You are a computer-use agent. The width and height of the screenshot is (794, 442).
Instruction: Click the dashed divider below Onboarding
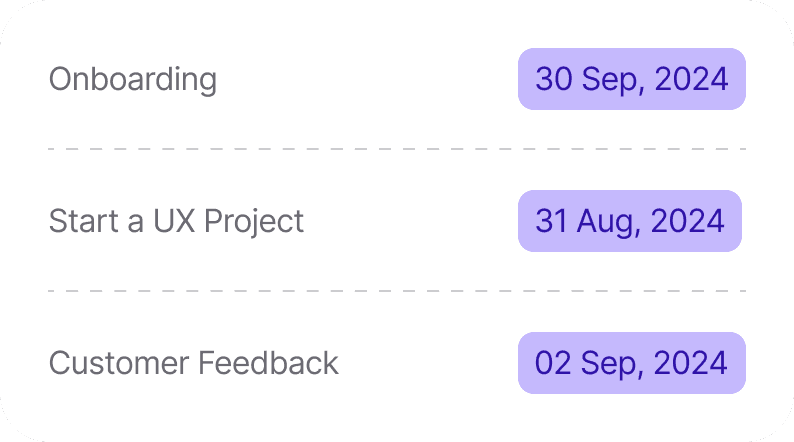[x=397, y=149]
